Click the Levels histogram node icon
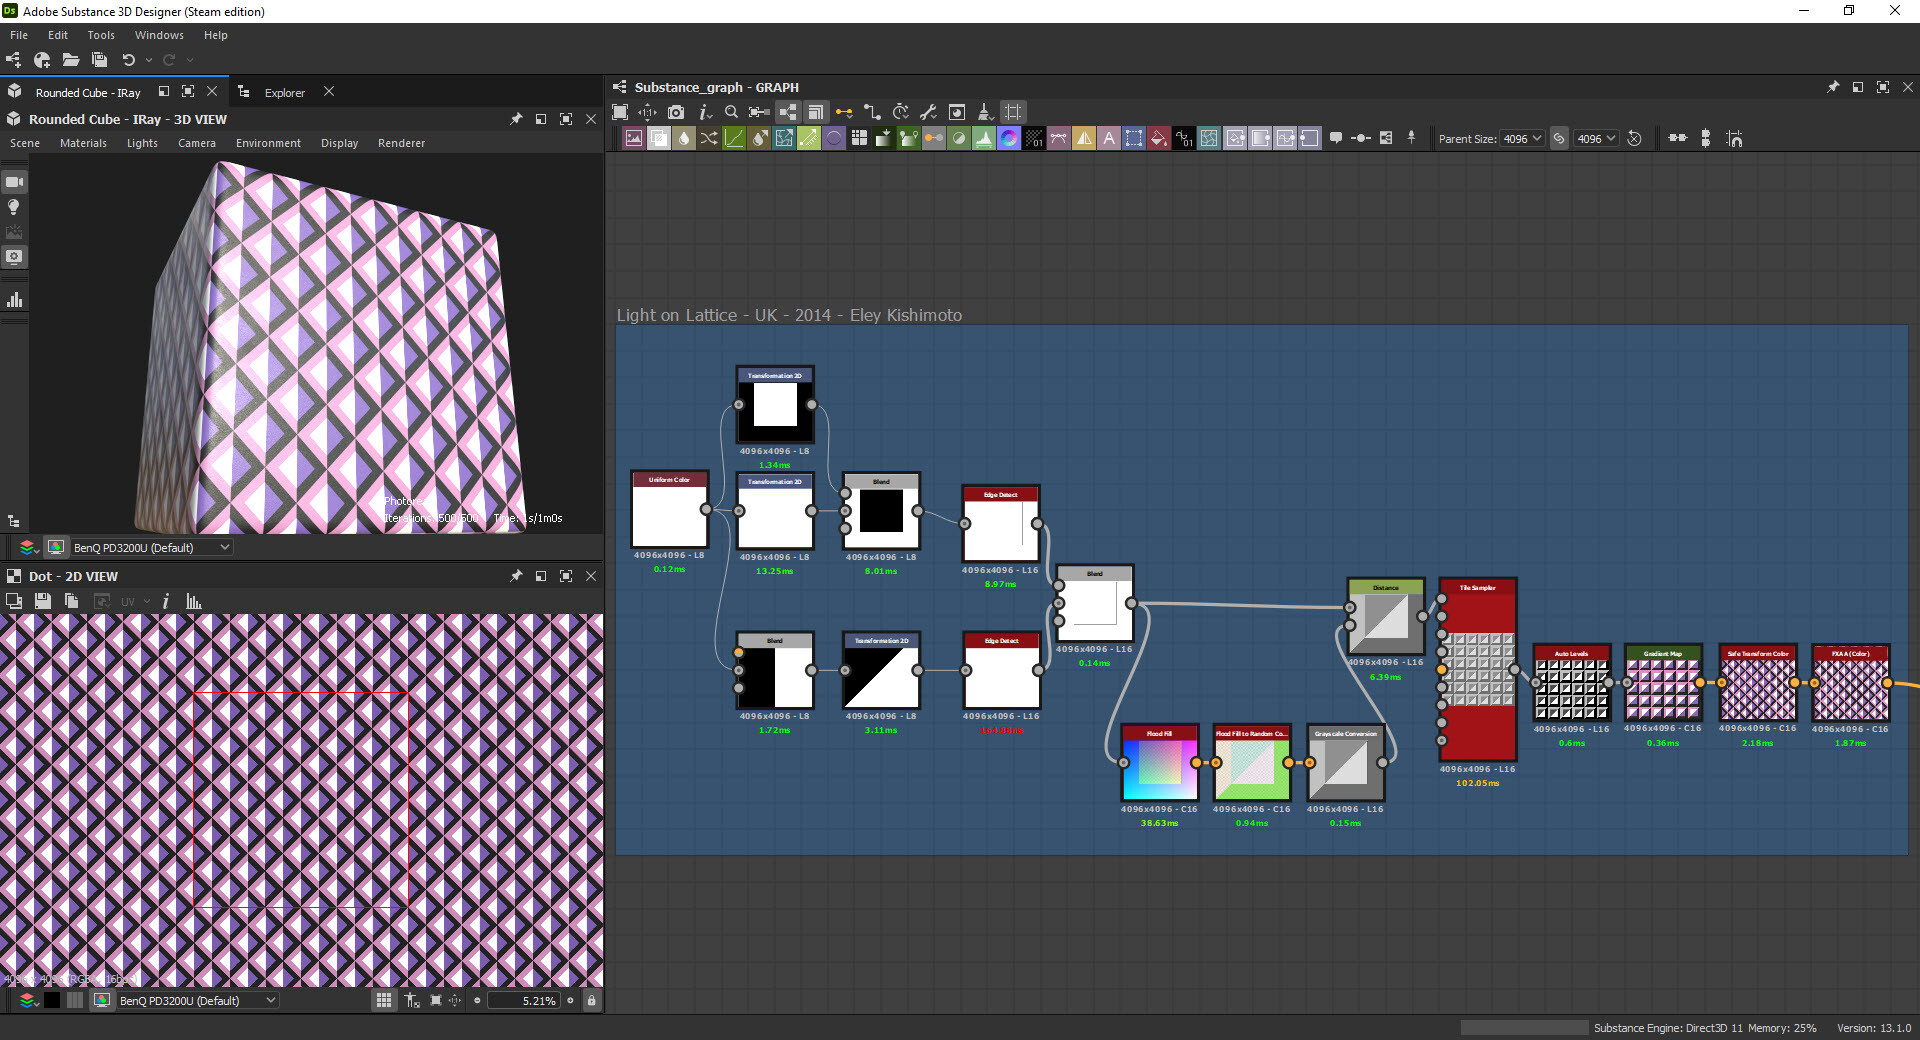Image resolution: width=1920 pixels, height=1040 pixels. point(984,139)
